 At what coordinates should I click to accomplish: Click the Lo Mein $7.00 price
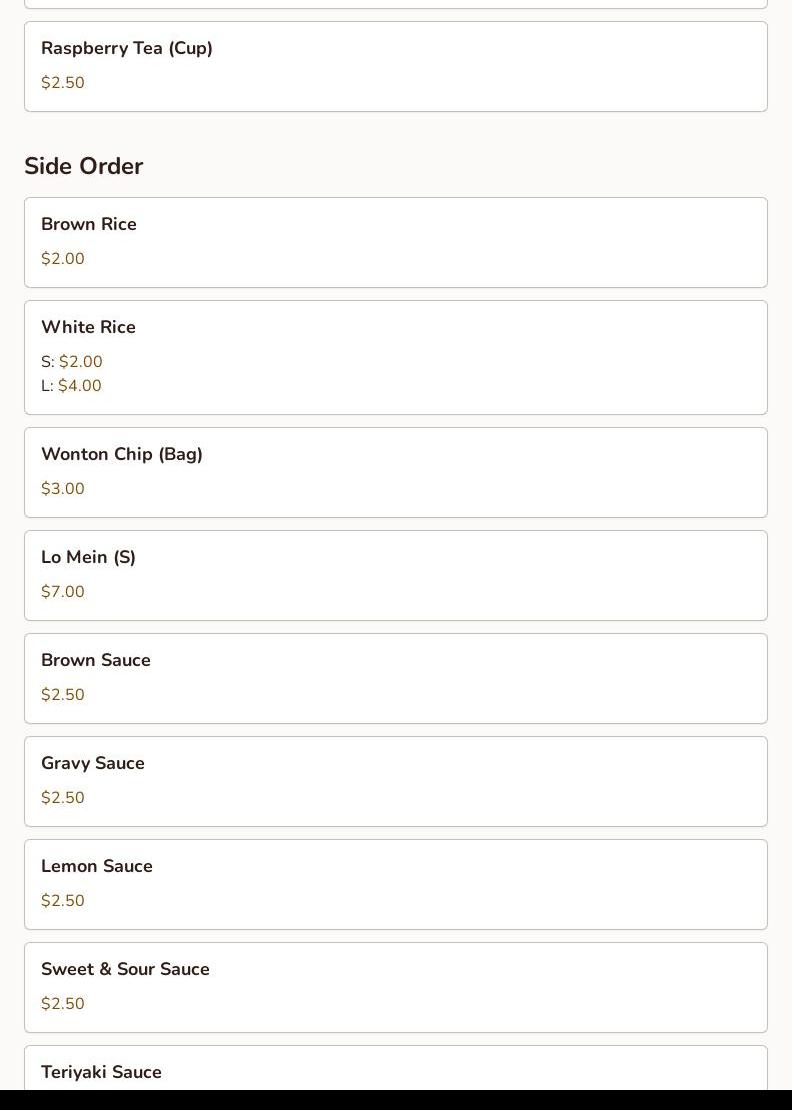point(63,592)
